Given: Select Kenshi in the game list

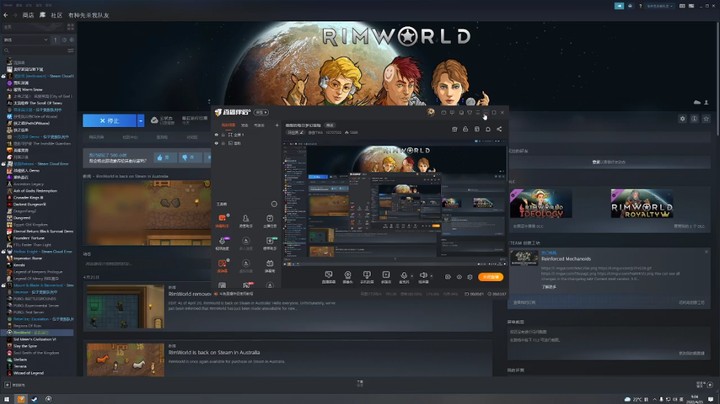Looking at the screenshot, I should pos(19,265).
